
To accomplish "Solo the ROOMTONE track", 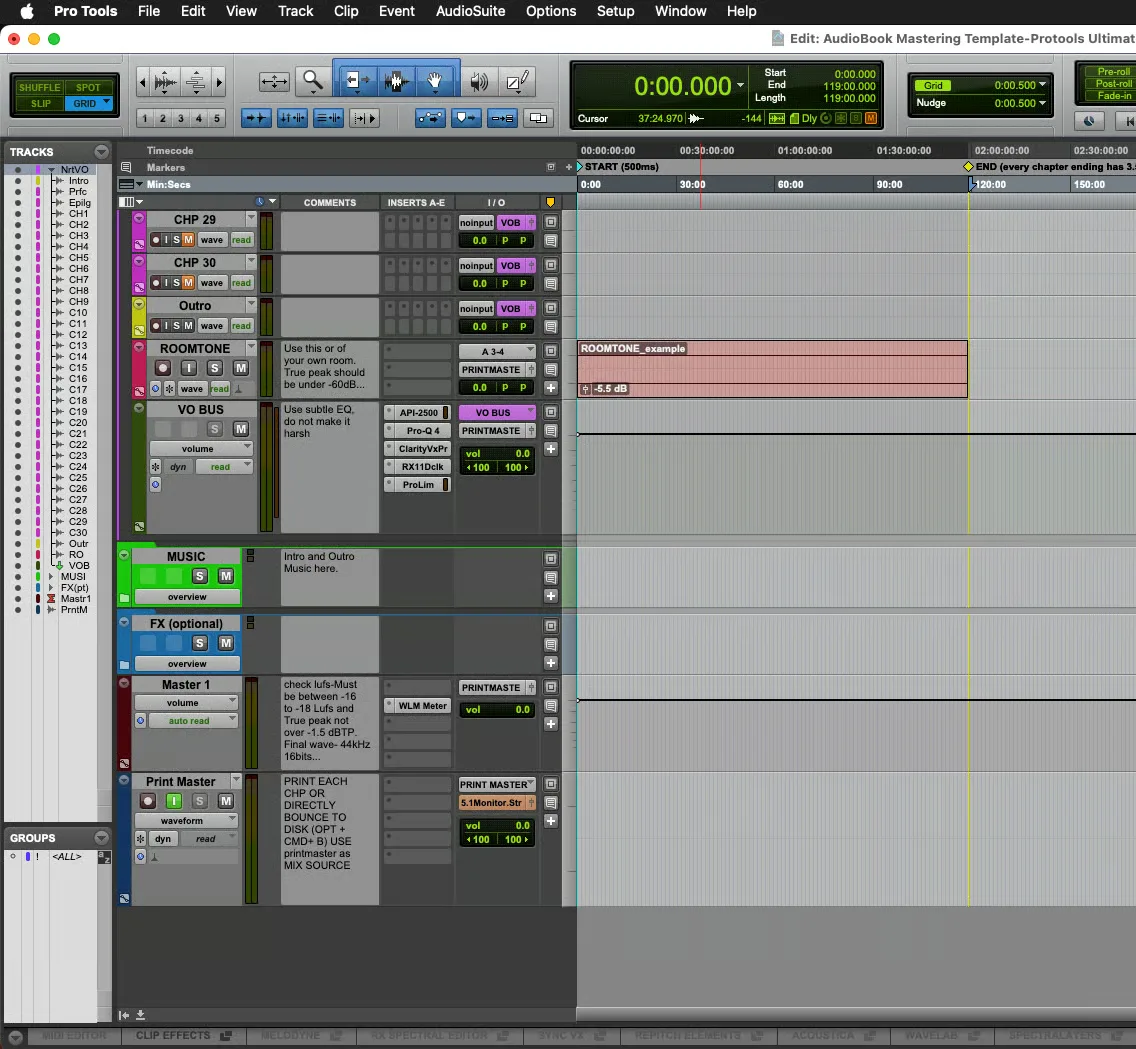I will click(x=214, y=368).
